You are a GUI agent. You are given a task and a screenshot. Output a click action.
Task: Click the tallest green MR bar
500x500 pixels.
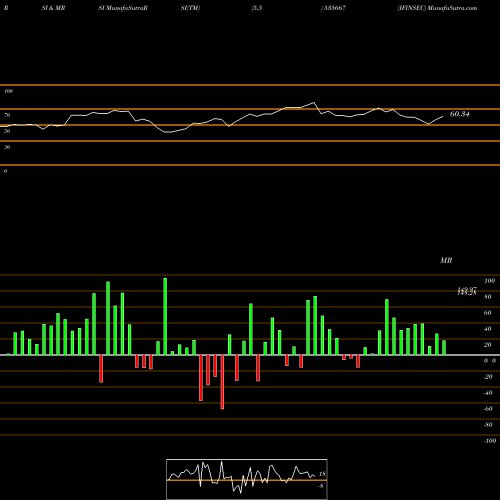tap(165, 316)
